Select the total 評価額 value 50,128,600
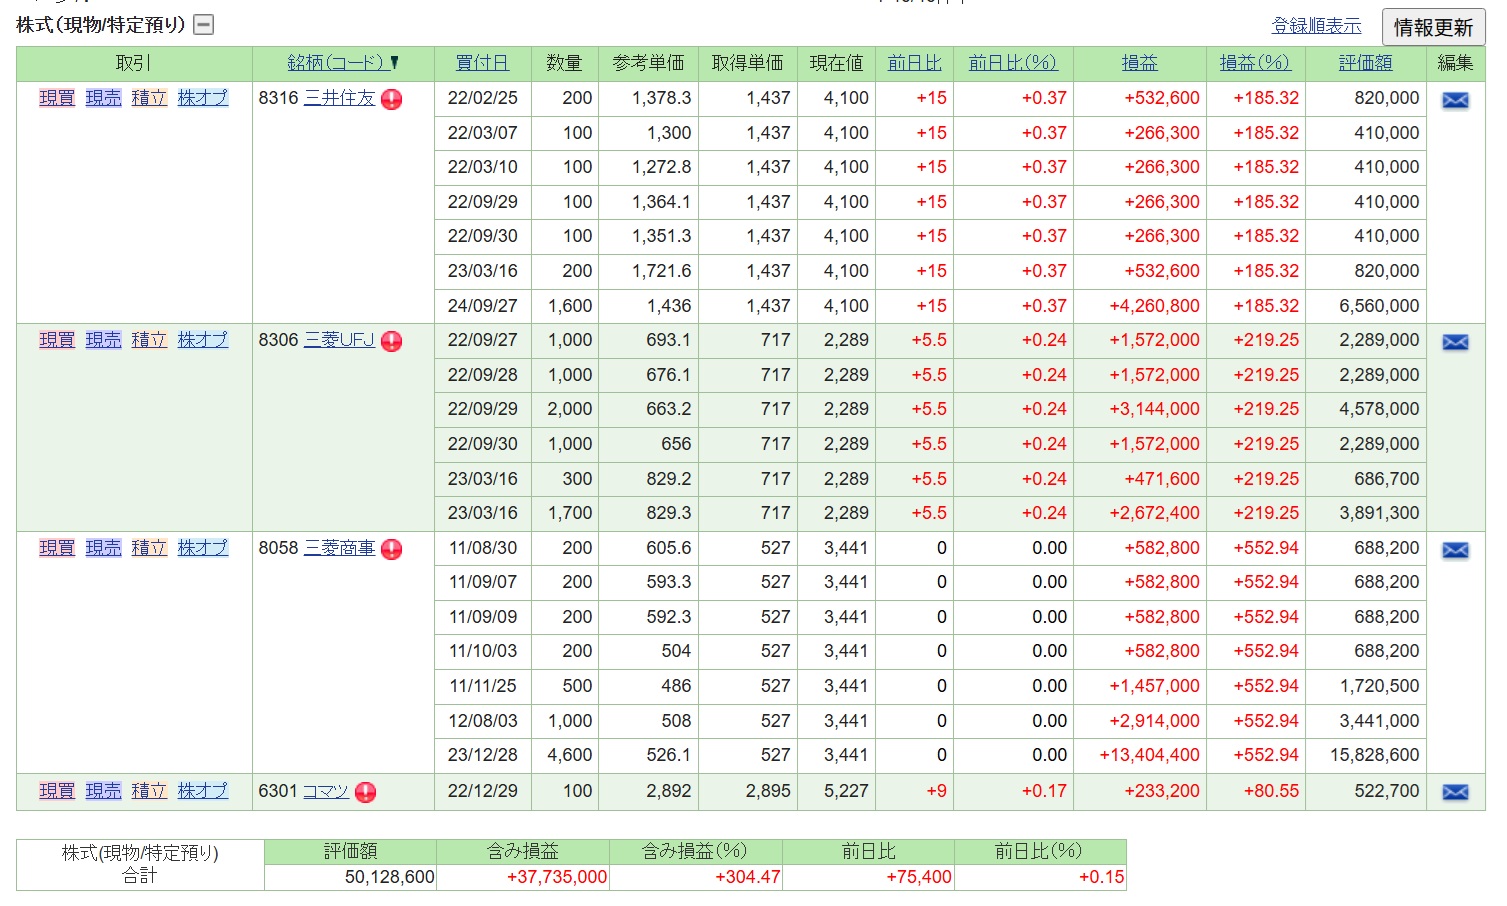 [x=351, y=877]
